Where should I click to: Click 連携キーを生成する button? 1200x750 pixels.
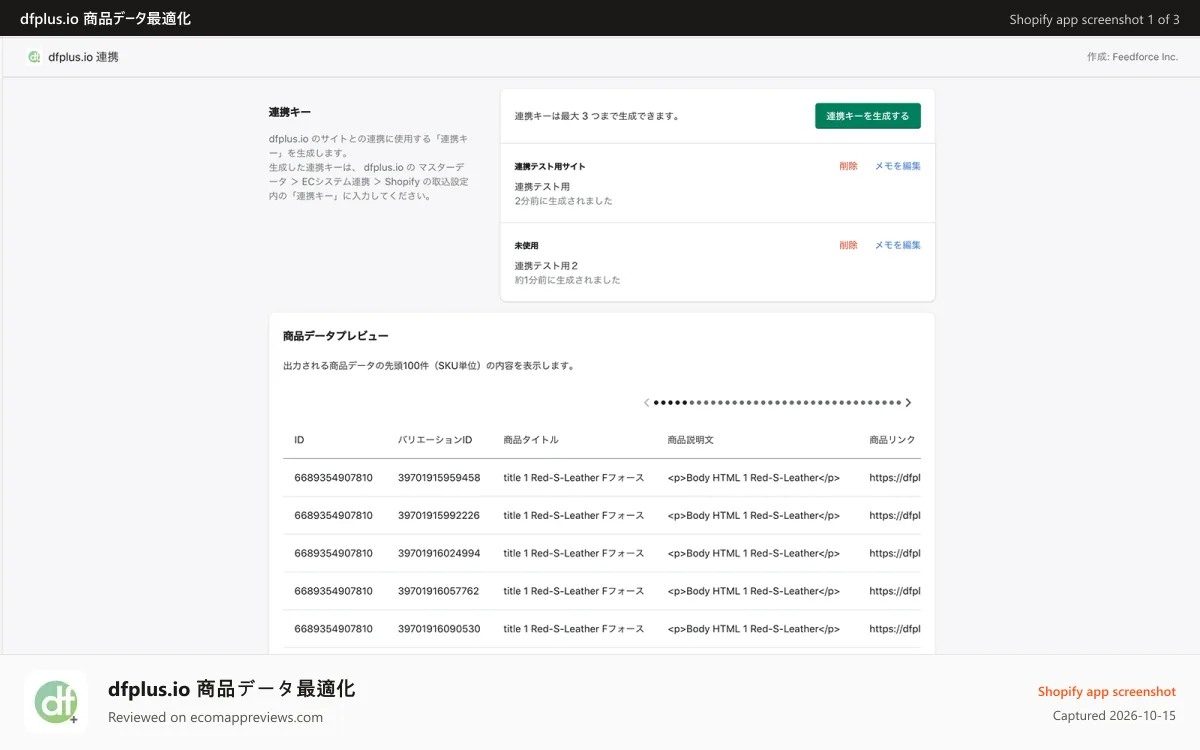pos(868,116)
